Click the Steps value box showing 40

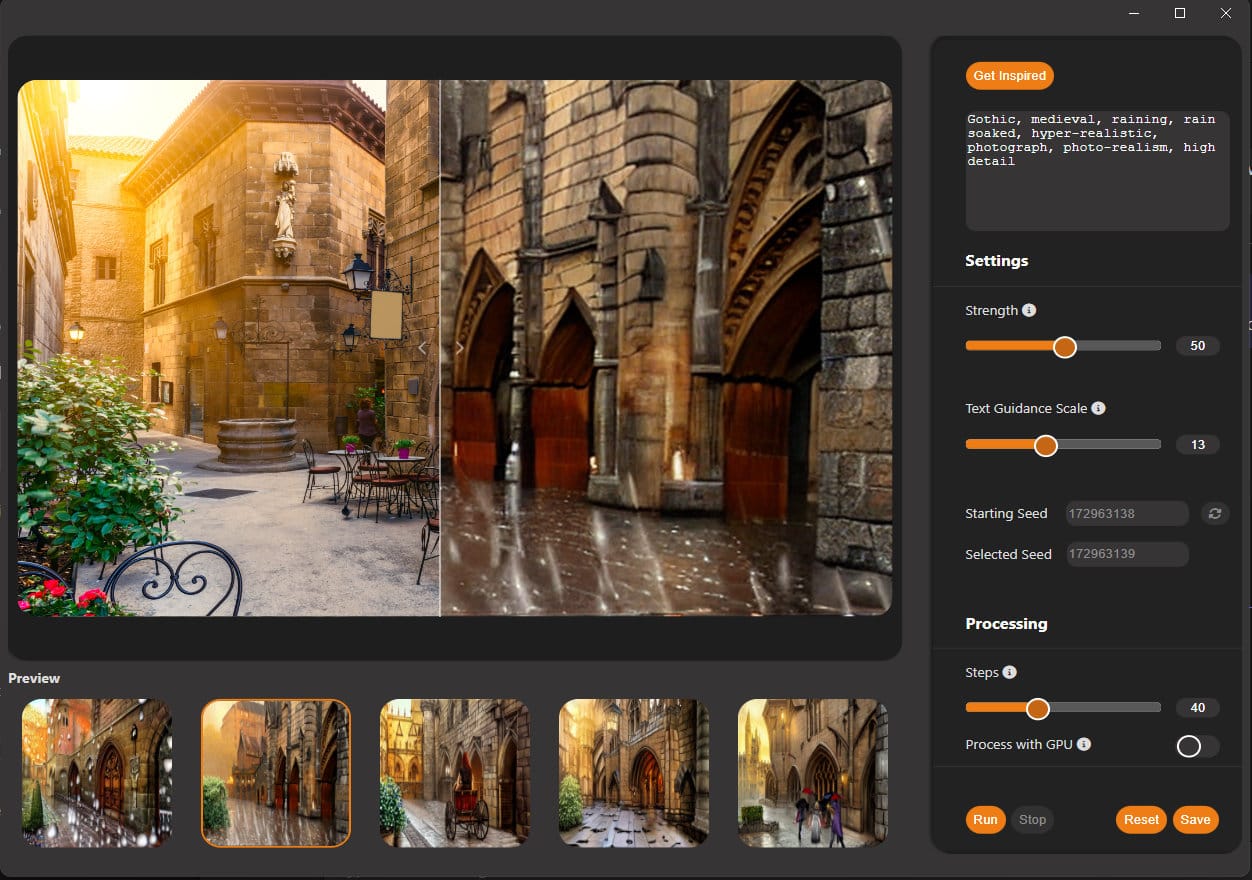1197,708
